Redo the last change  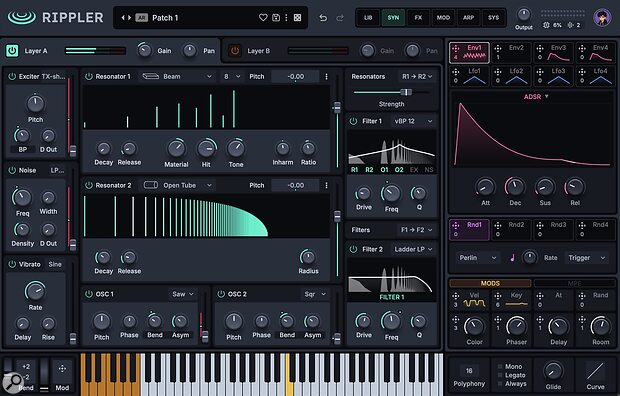coord(340,17)
